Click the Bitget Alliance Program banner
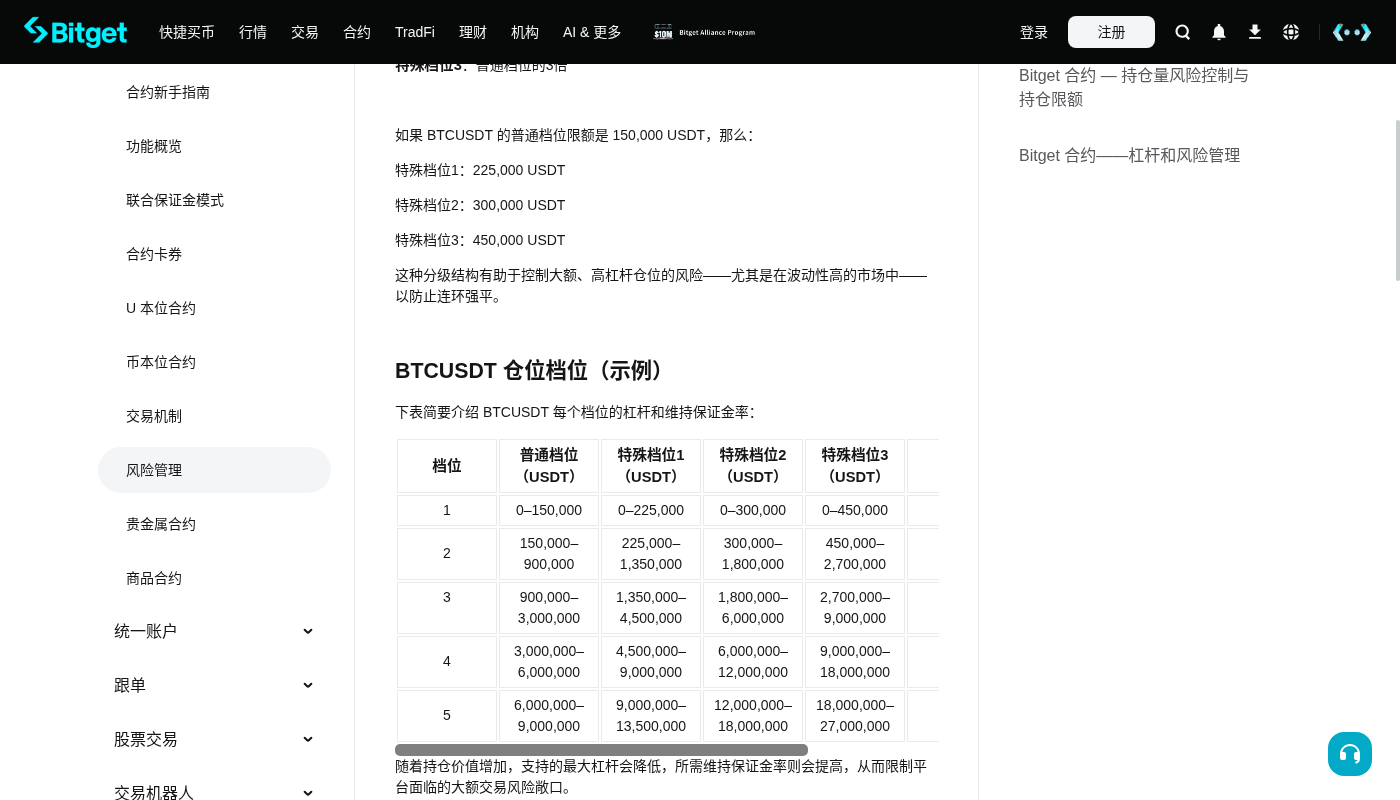The image size is (1400, 800). pyautogui.click(x=705, y=32)
